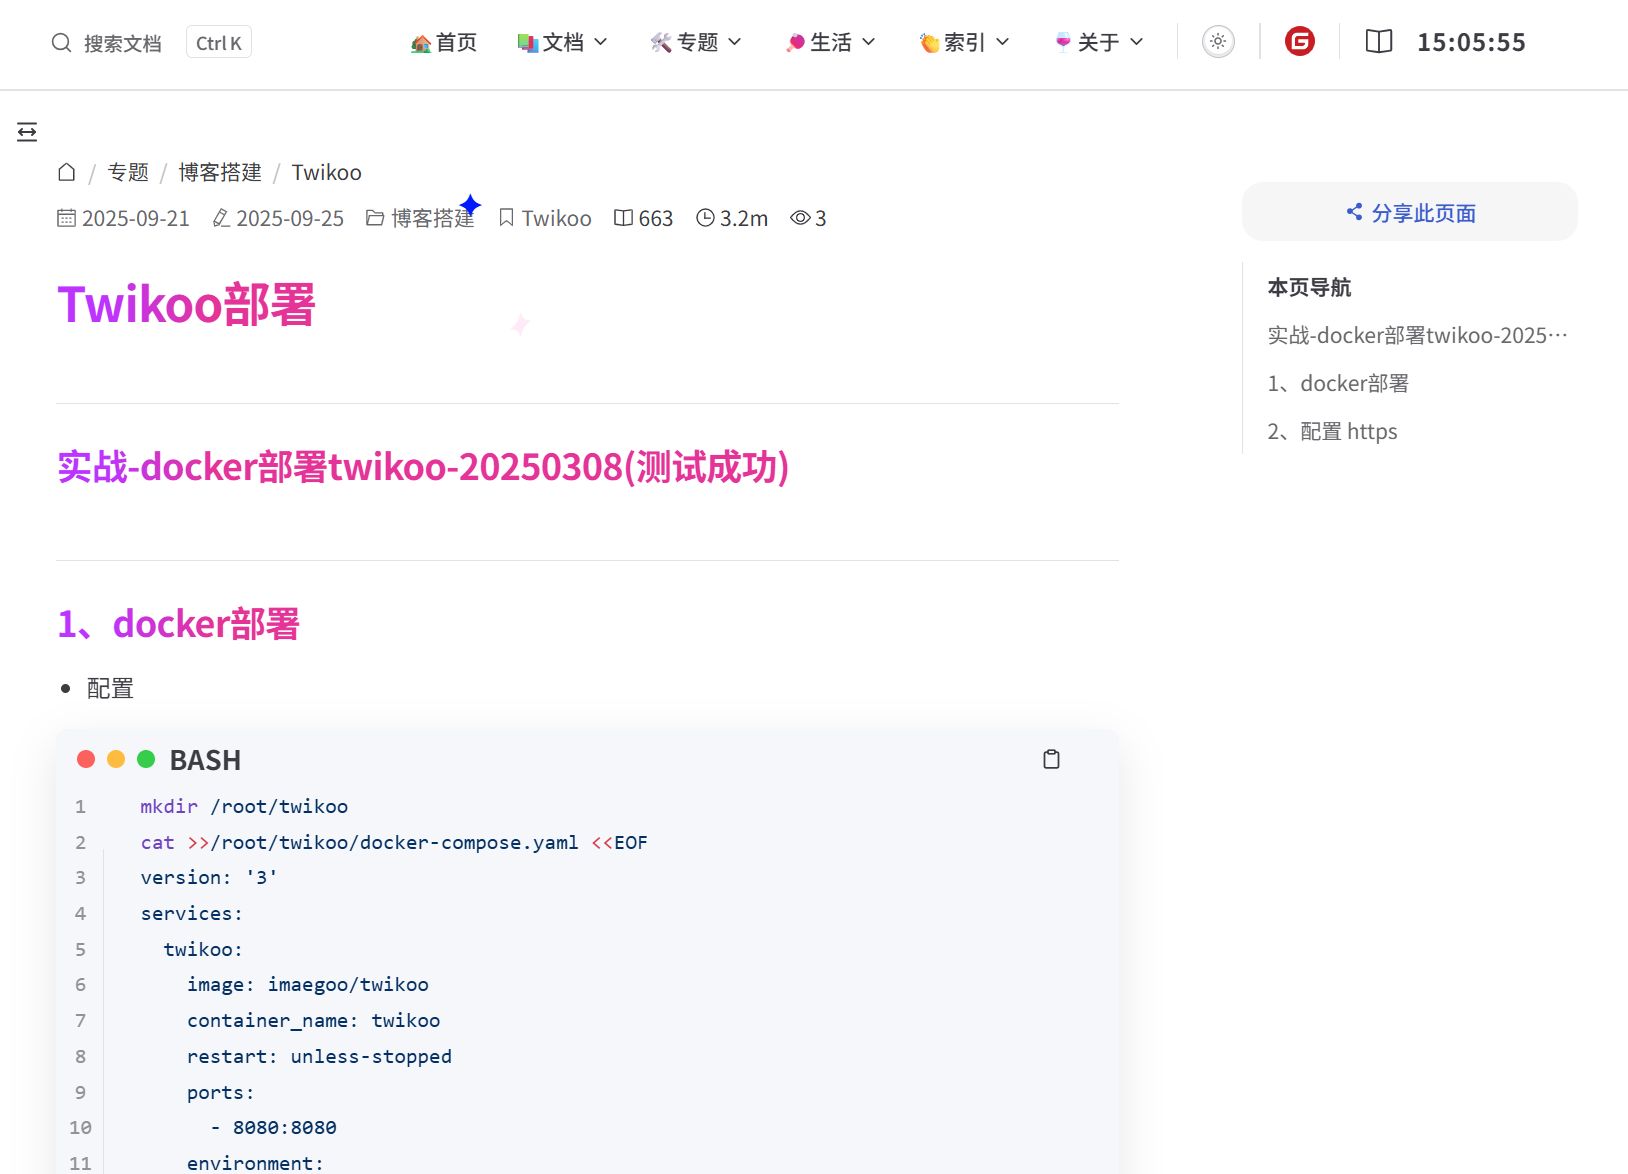Expand the 专题 dropdown menu
This screenshot has height=1174, width=1628.
pyautogui.click(x=696, y=42)
